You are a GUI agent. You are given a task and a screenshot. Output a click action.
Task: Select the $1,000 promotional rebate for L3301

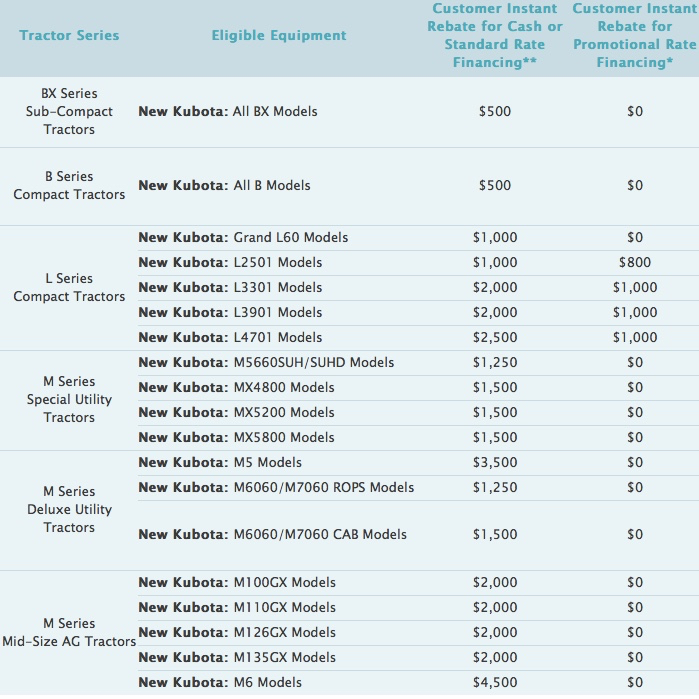635,288
